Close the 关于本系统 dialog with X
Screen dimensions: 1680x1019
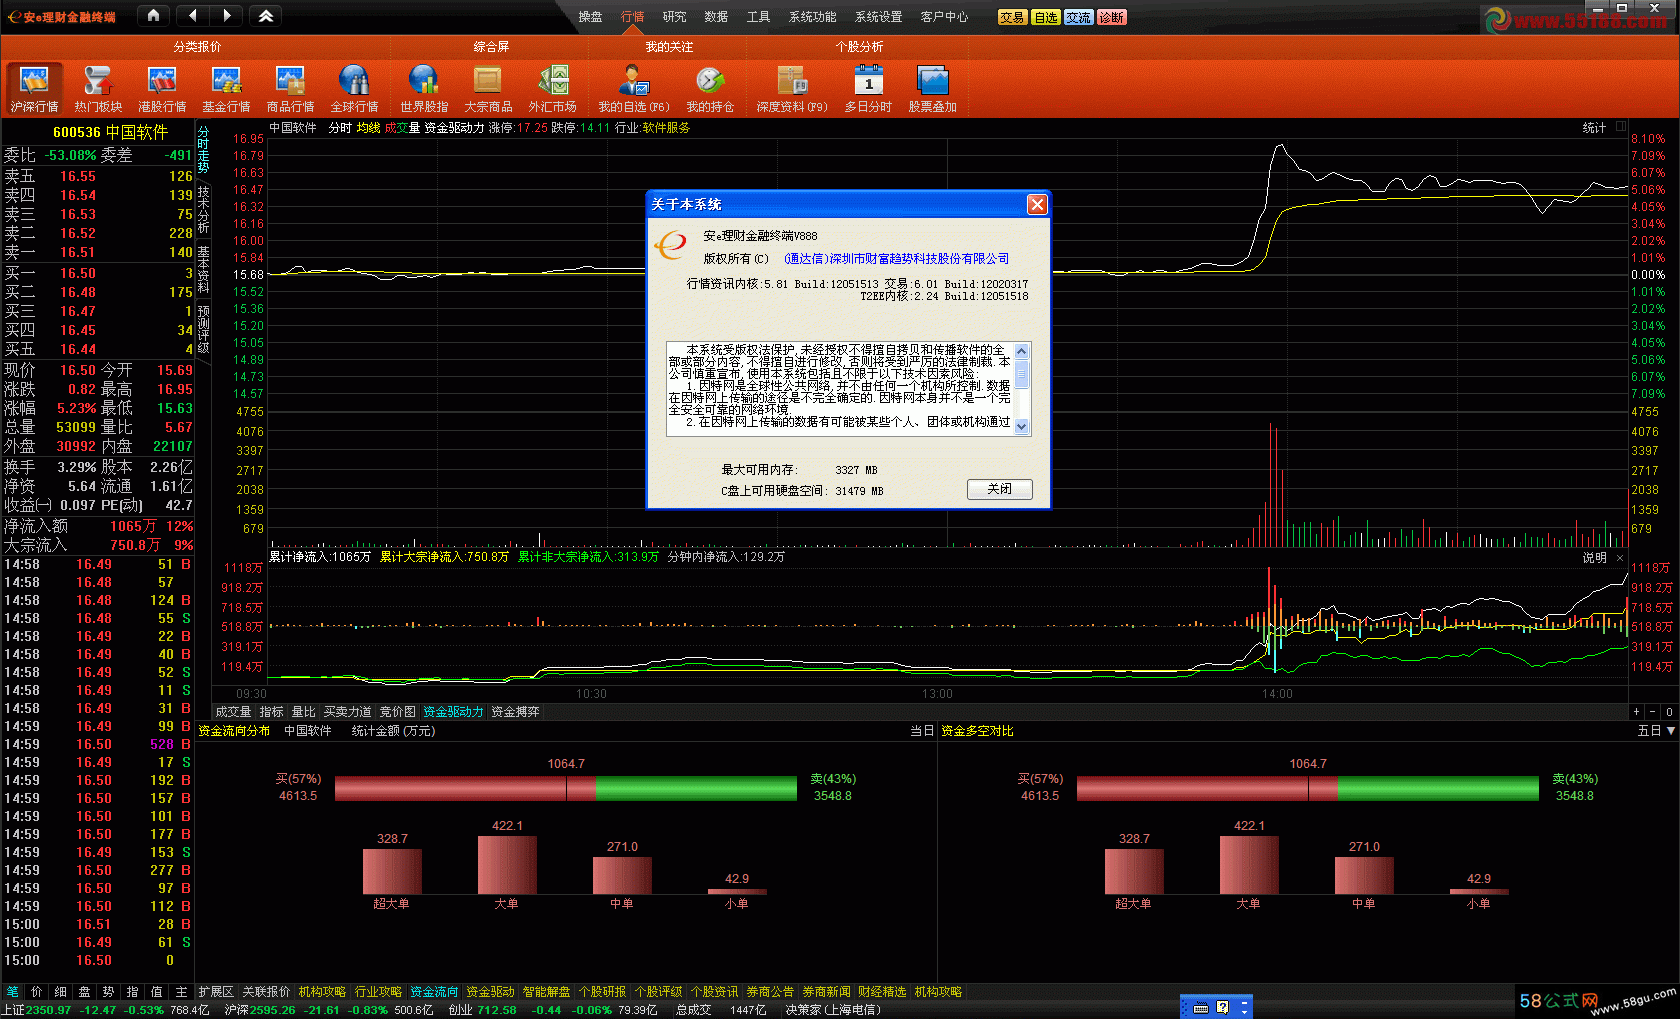pyautogui.click(x=1037, y=204)
